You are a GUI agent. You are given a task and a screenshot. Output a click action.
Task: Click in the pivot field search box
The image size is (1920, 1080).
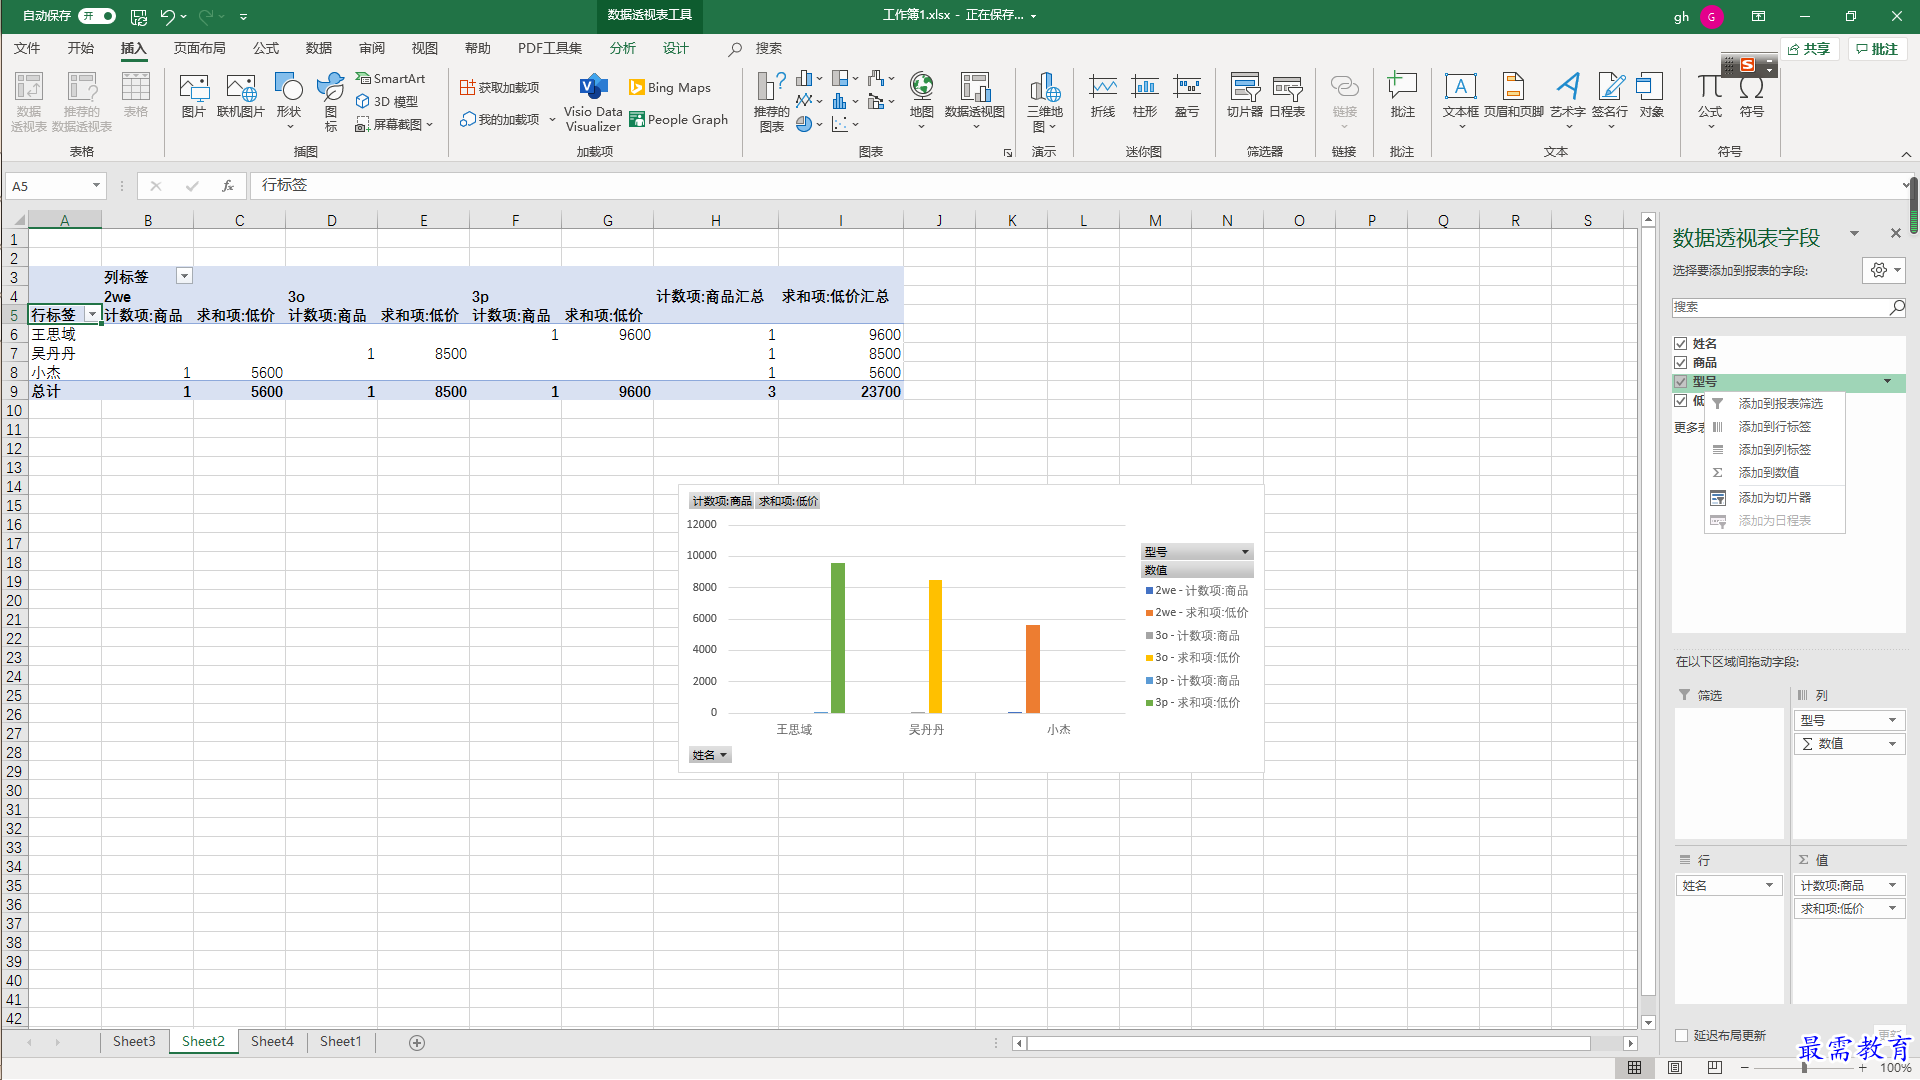[1781, 307]
